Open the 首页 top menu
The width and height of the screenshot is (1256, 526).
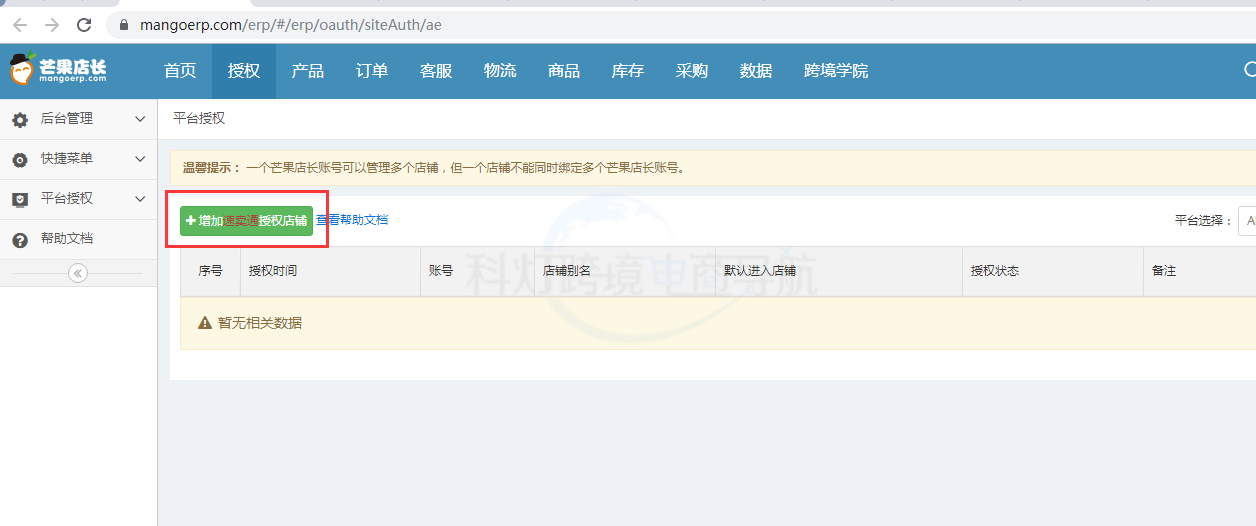click(x=180, y=71)
